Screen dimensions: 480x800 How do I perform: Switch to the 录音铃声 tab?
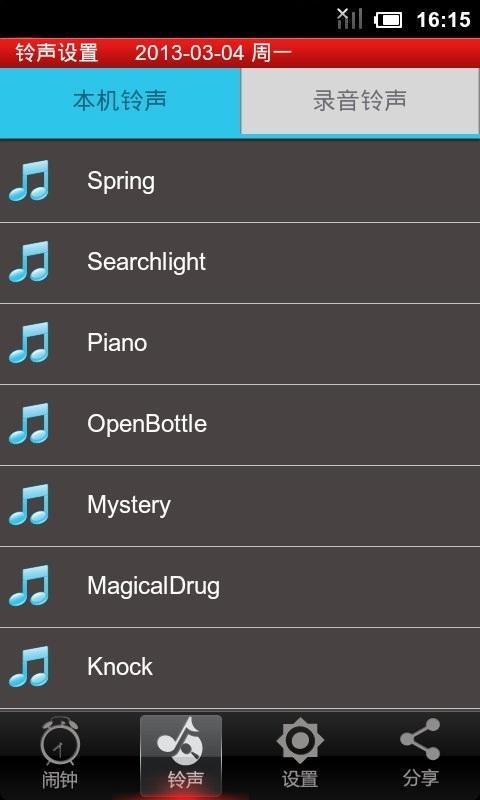[x=360, y=101]
